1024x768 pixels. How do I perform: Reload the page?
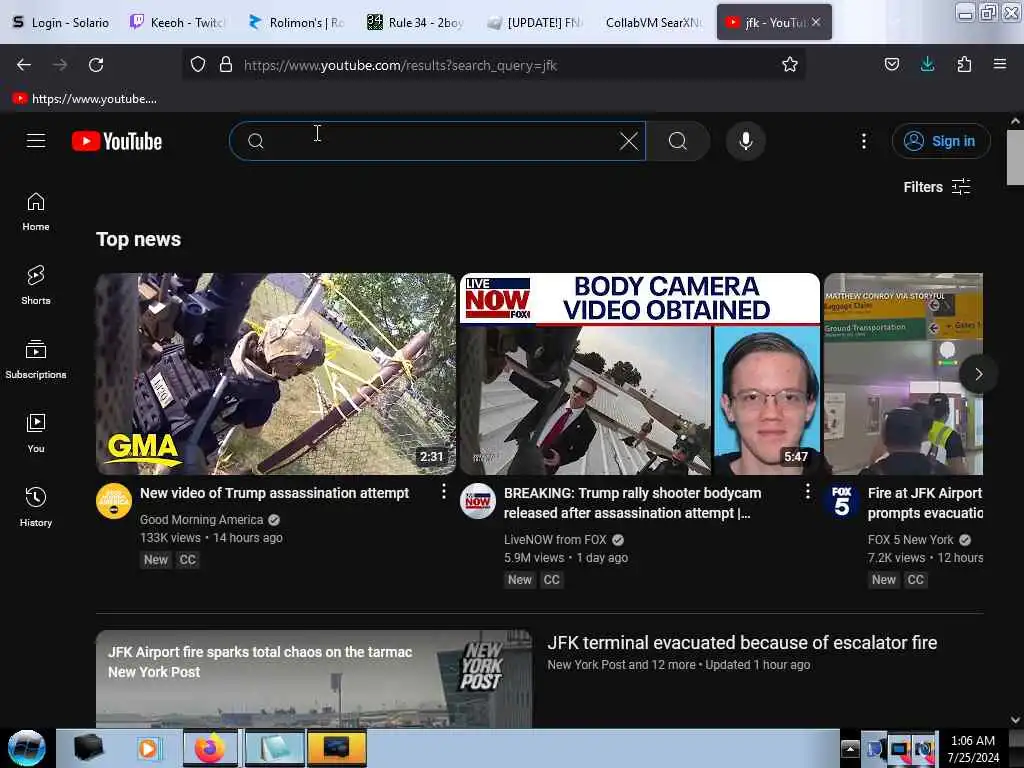96,65
